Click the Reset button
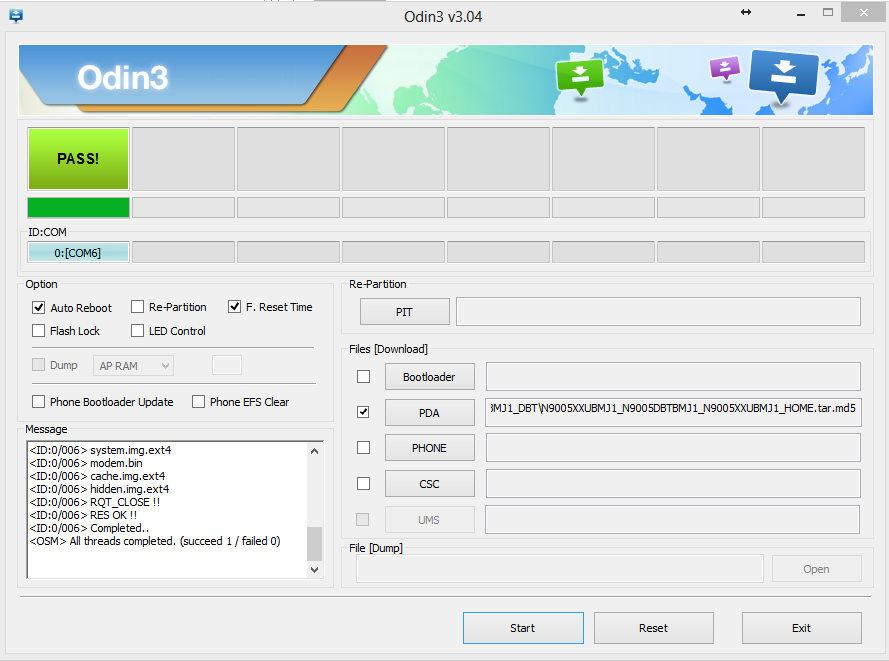 (x=654, y=628)
